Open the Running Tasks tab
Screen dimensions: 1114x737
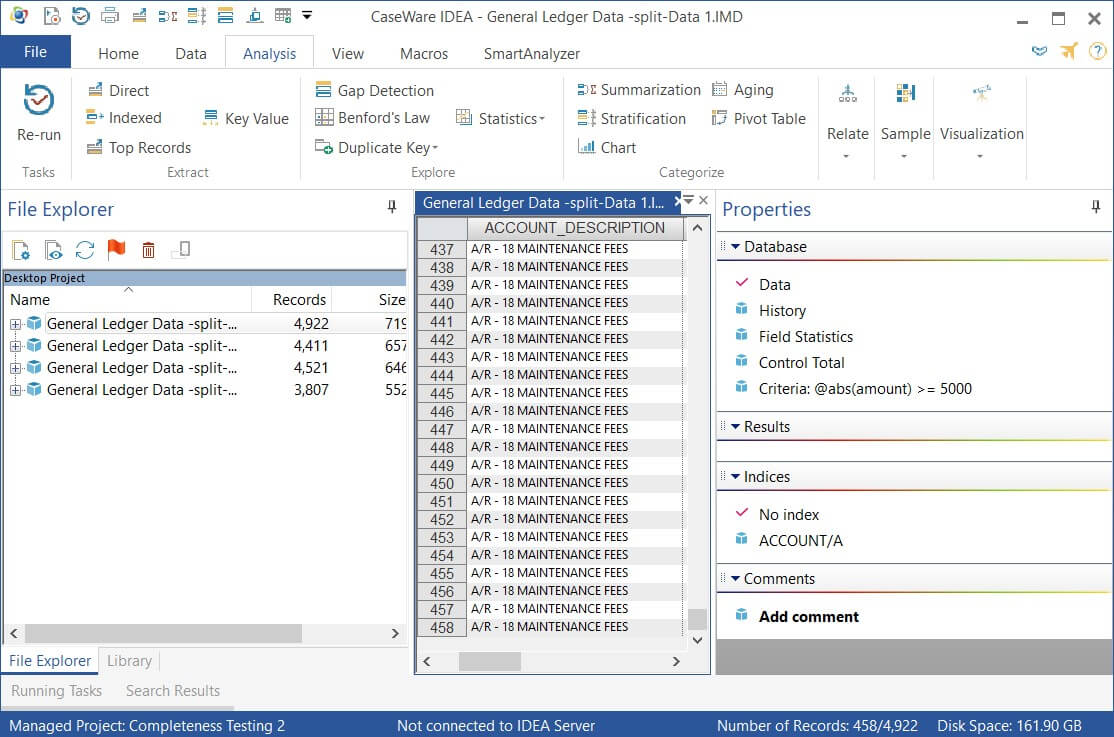[x=57, y=691]
